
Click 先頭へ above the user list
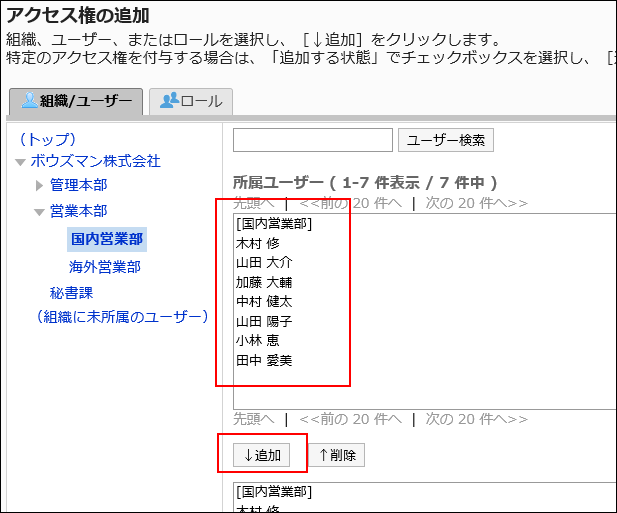pyautogui.click(x=253, y=203)
